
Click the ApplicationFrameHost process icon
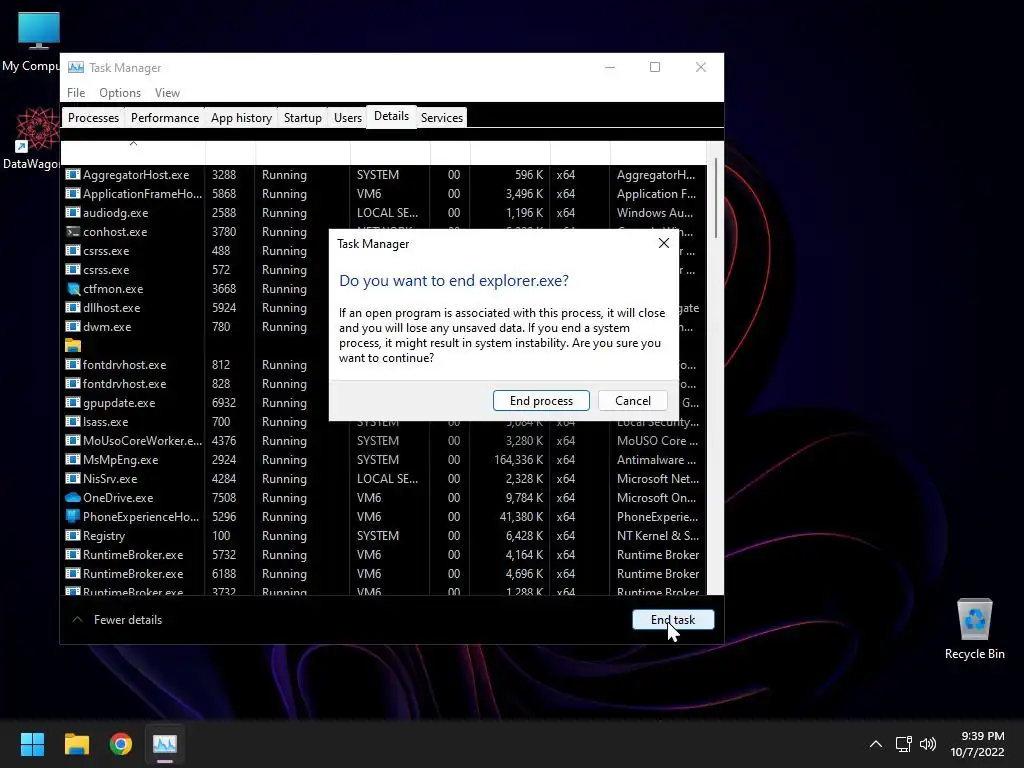[72, 193]
